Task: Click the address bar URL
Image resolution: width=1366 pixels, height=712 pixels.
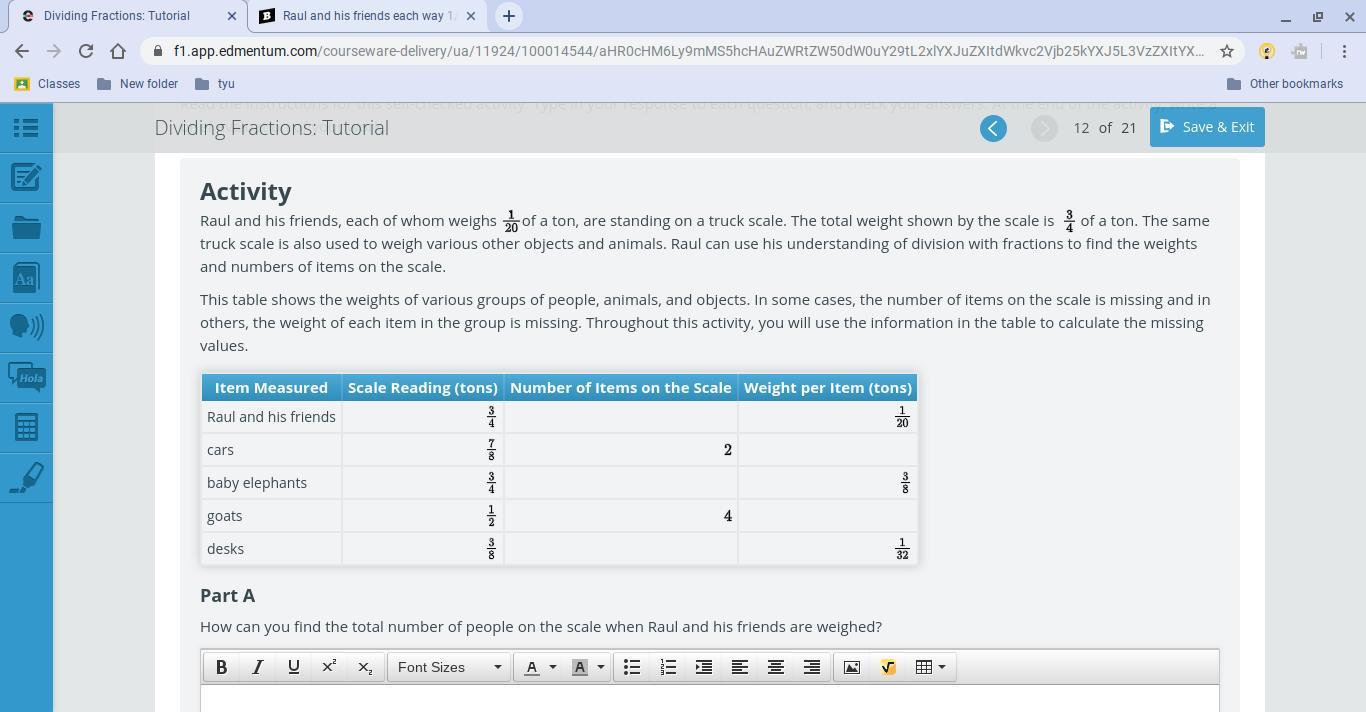Action: pyautogui.click(x=688, y=51)
